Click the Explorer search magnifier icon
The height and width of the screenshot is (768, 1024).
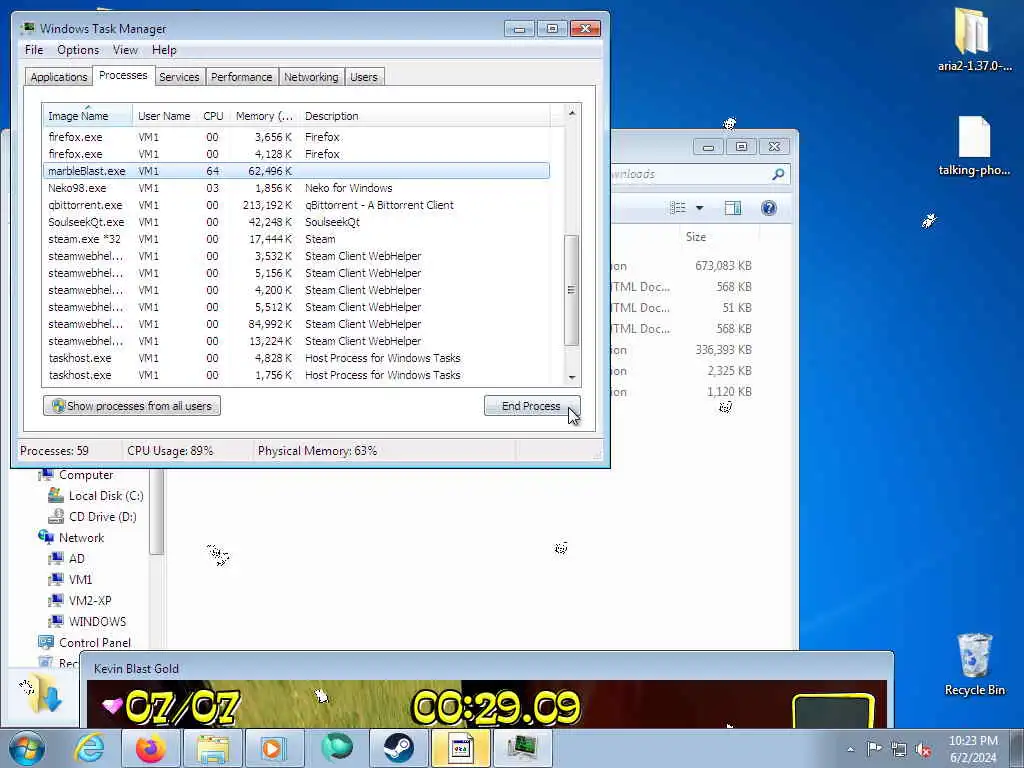coord(778,174)
